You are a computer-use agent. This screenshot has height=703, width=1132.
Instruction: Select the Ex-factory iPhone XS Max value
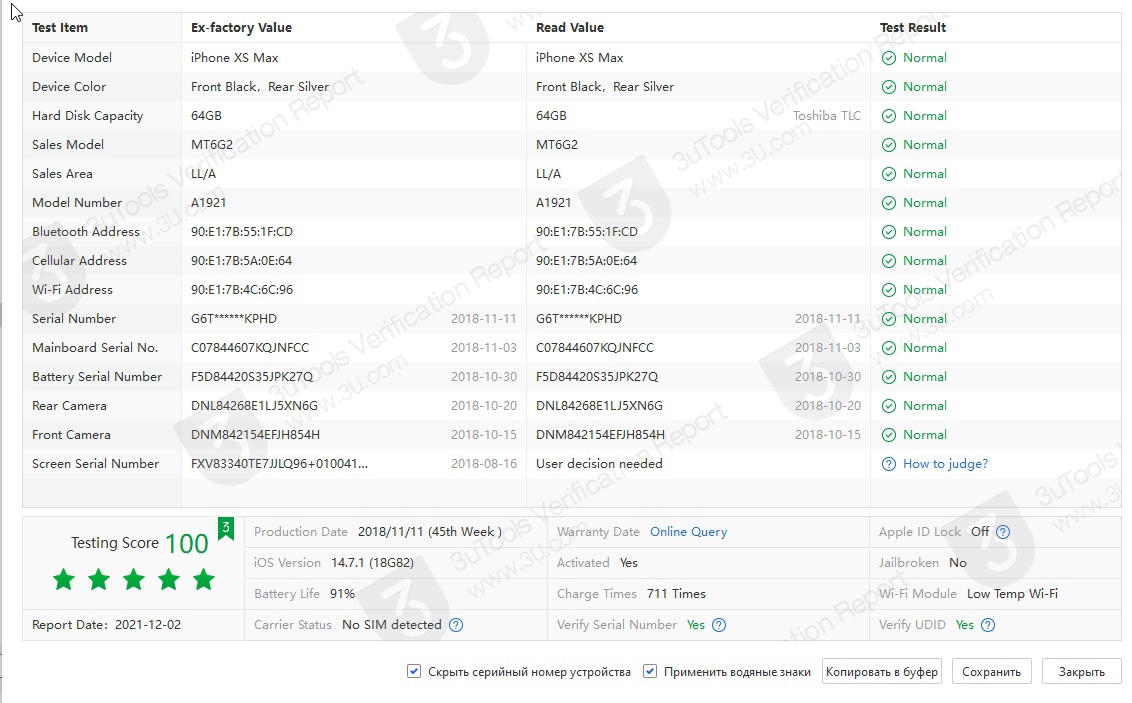[x=235, y=58]
